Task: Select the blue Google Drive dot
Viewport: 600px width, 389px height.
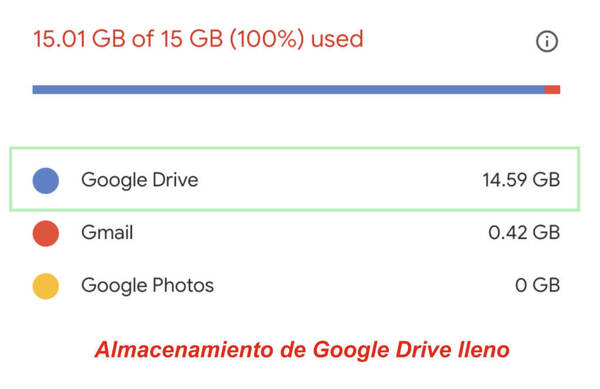Action: [x=46, y=181]
